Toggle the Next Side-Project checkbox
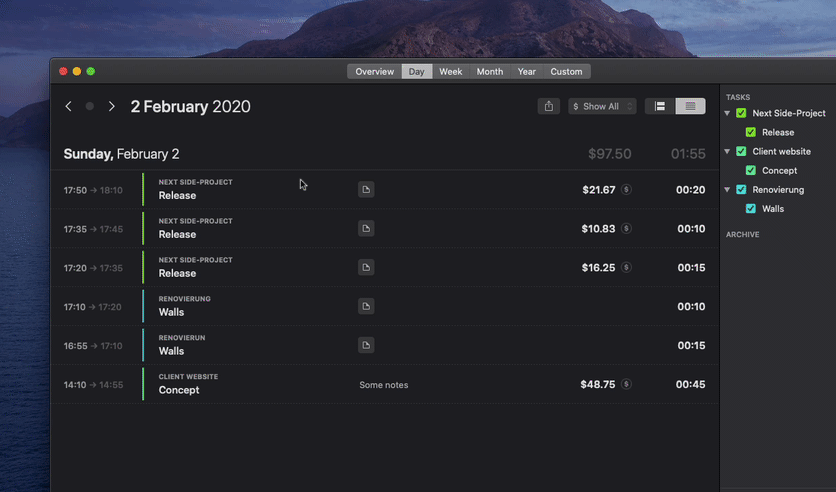 tap(741, 113)
